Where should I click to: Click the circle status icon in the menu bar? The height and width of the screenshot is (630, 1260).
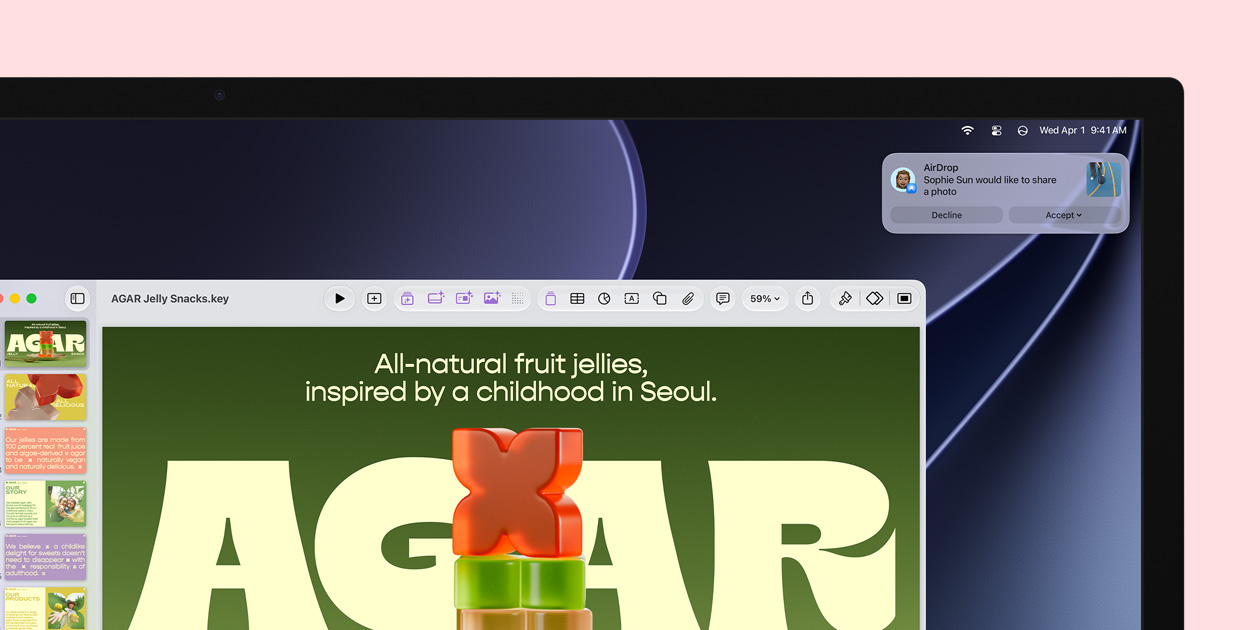tap(1022, 130)
